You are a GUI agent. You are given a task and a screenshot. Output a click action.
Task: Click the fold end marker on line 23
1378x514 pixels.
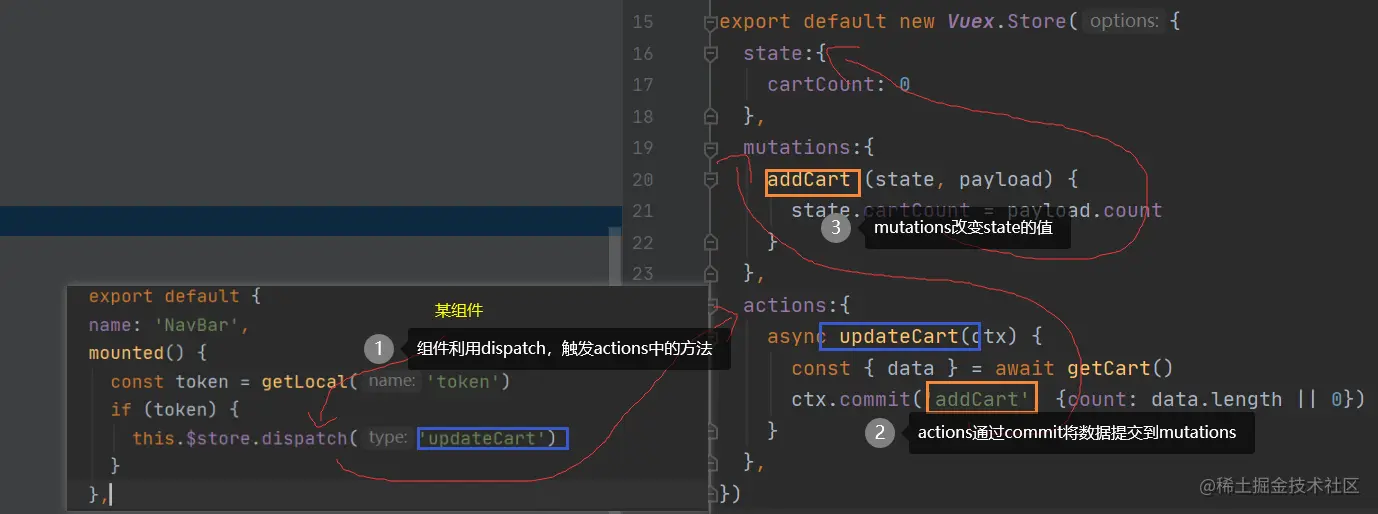[x=710, y=273]
